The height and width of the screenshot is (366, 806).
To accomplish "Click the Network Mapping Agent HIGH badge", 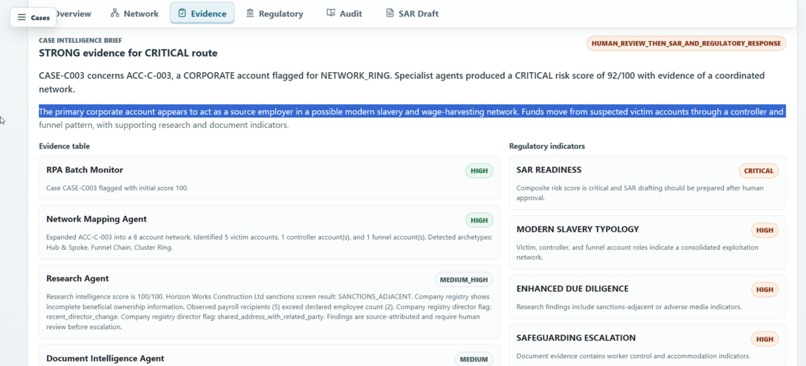I will click(479, 221).
